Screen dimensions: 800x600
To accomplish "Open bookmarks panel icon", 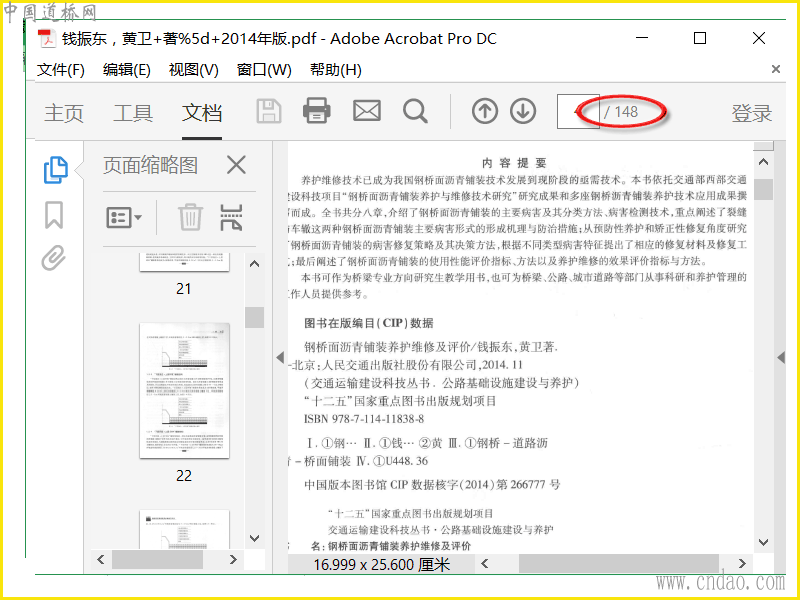I will pos(54,215).
